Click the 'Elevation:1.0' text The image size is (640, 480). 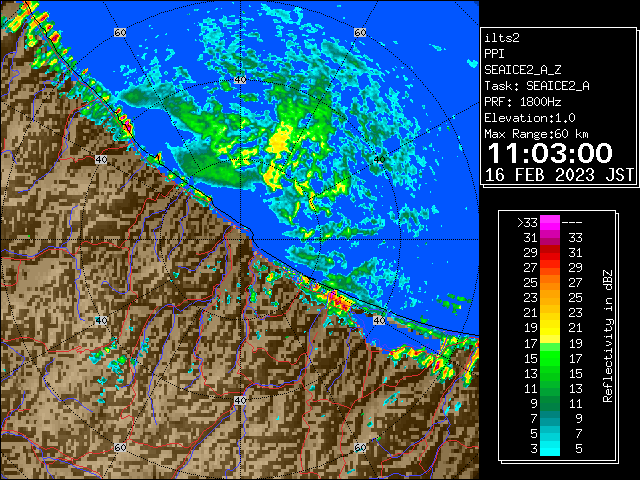pos(529,118)
